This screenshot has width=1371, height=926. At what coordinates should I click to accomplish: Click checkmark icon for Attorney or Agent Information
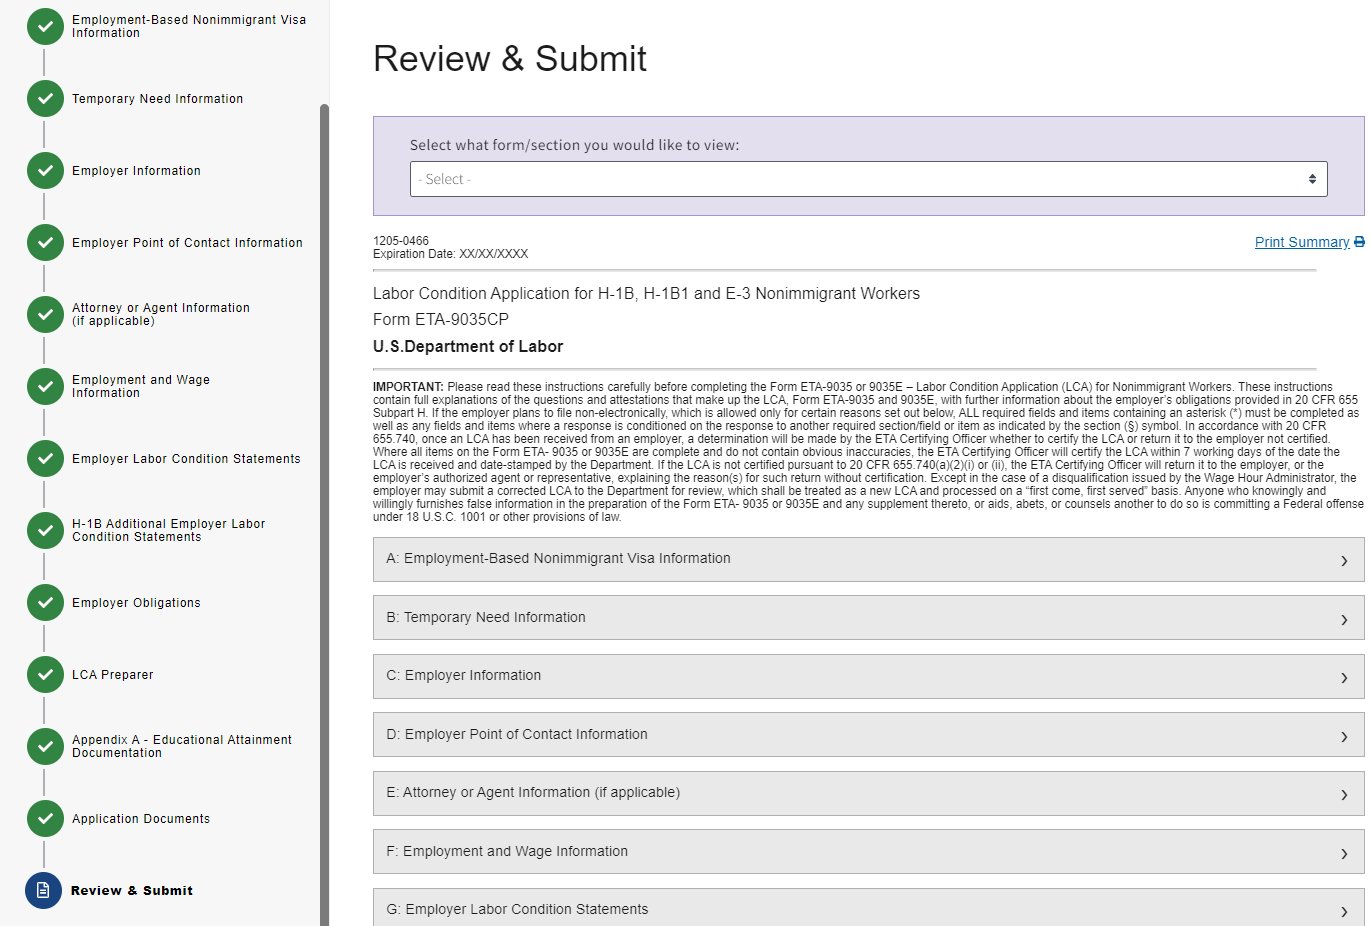45,315
